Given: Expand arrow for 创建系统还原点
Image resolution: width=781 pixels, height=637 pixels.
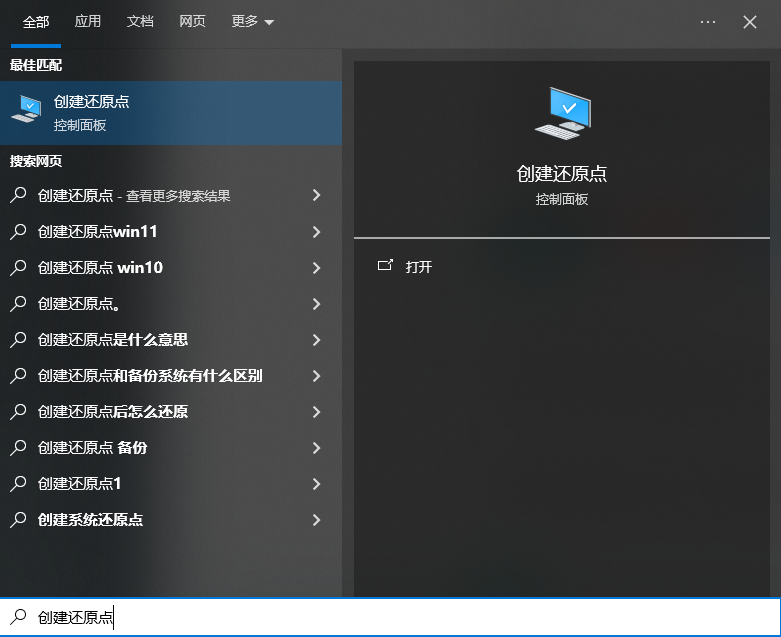Looking at the screenshot, I should 316,520.
